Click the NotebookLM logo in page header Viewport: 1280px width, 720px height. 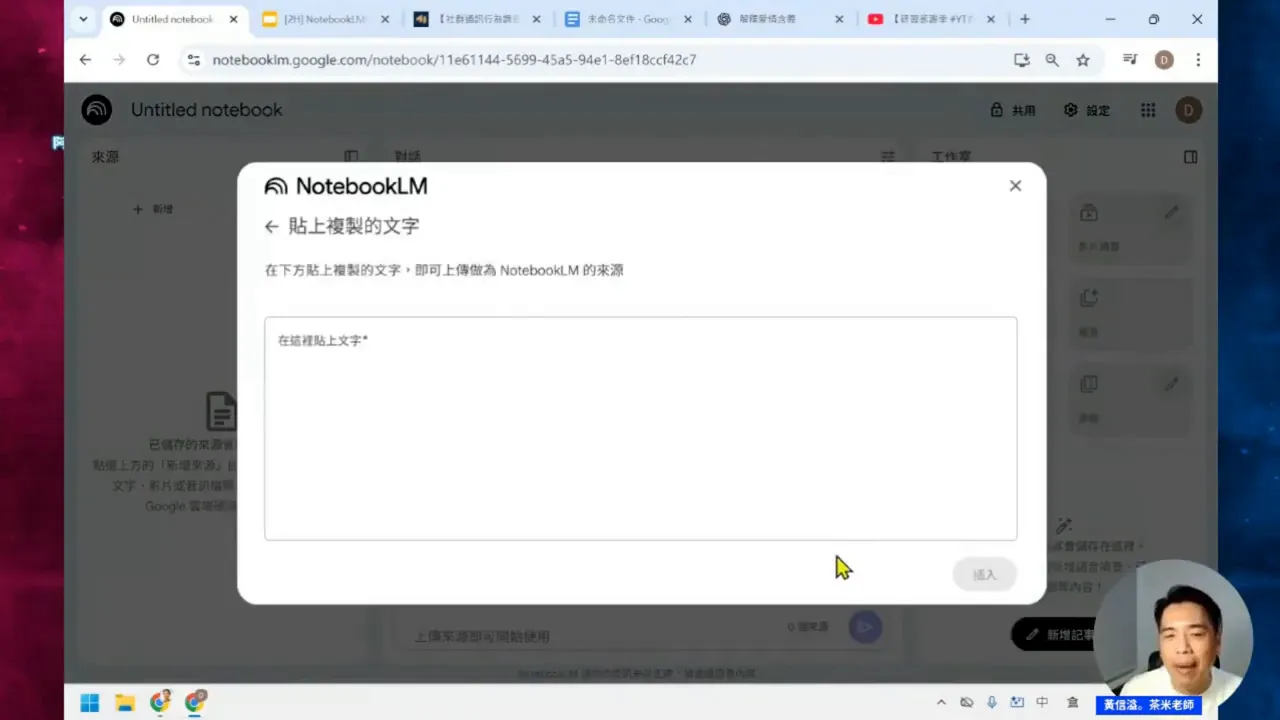[97, 110]
